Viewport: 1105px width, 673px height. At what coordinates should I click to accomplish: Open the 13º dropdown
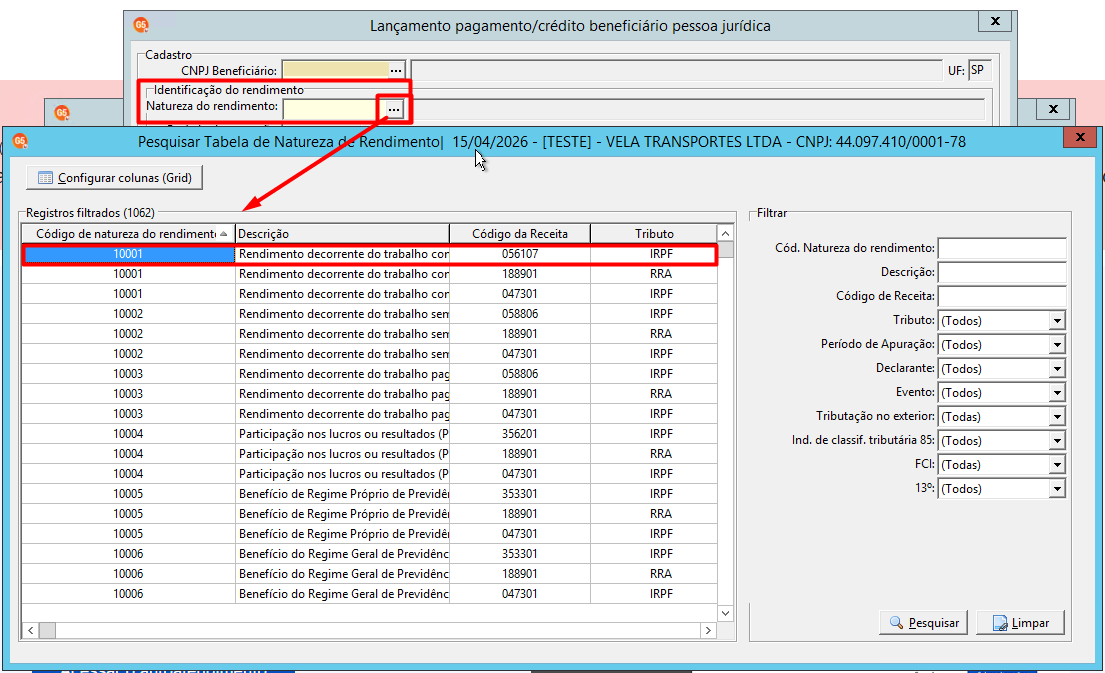pyautogui.click(x=1057, y=488)
